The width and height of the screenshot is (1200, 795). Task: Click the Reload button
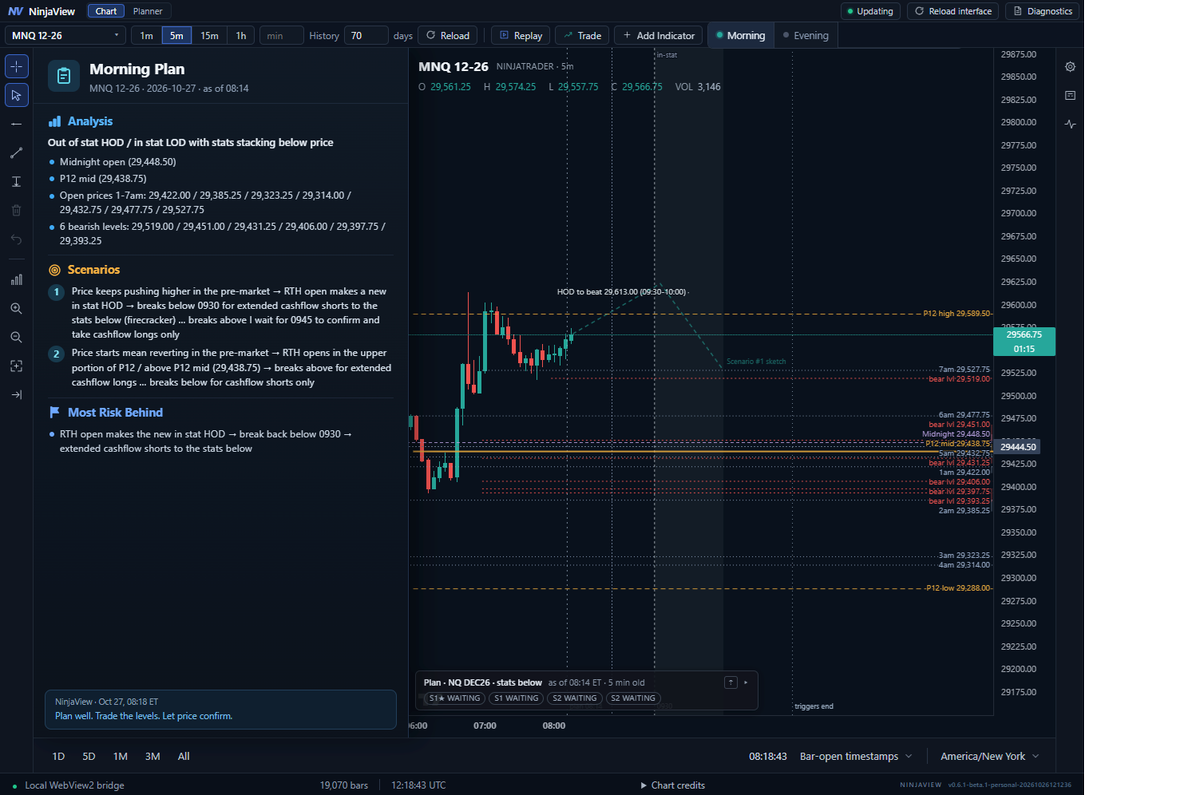click(x=447, y=35)
